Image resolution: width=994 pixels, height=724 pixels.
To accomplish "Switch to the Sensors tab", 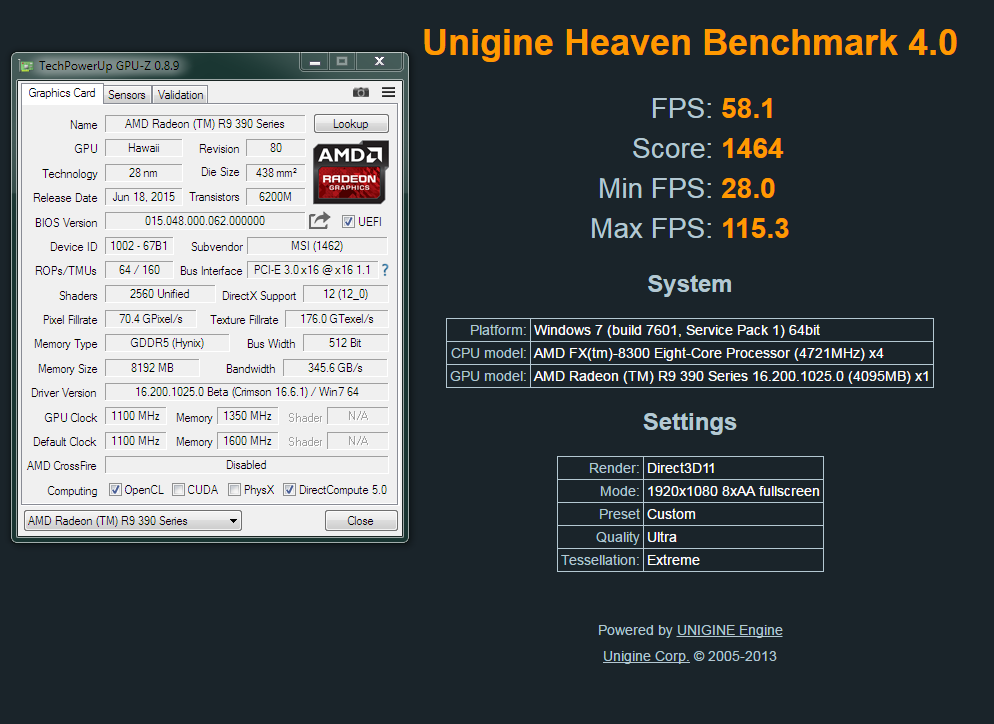I will point(127,94).
